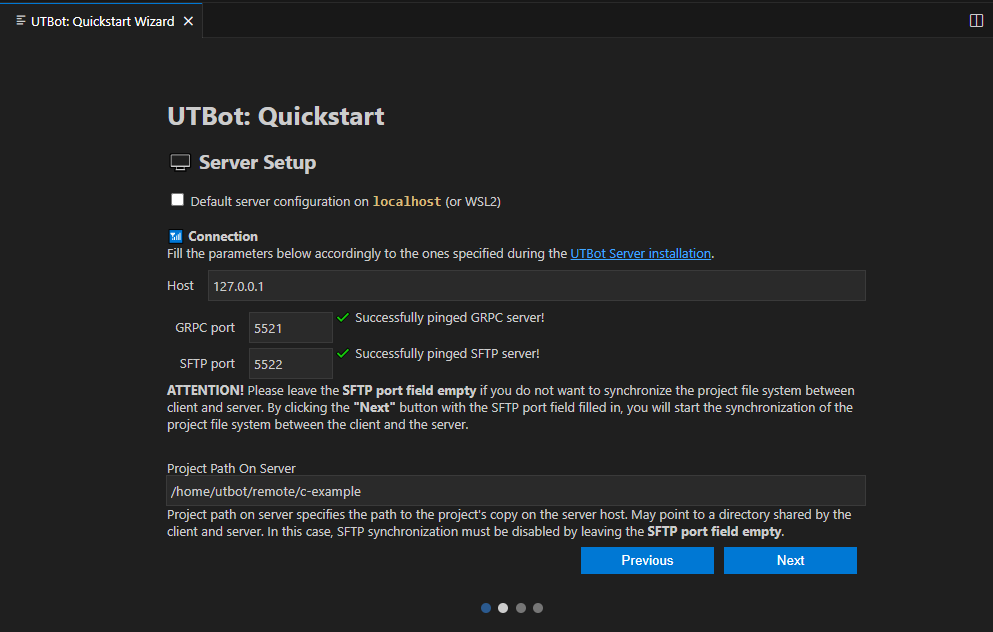Select the Project Path On Server field
The image size is (993, 632).
(x=516, y=491)
